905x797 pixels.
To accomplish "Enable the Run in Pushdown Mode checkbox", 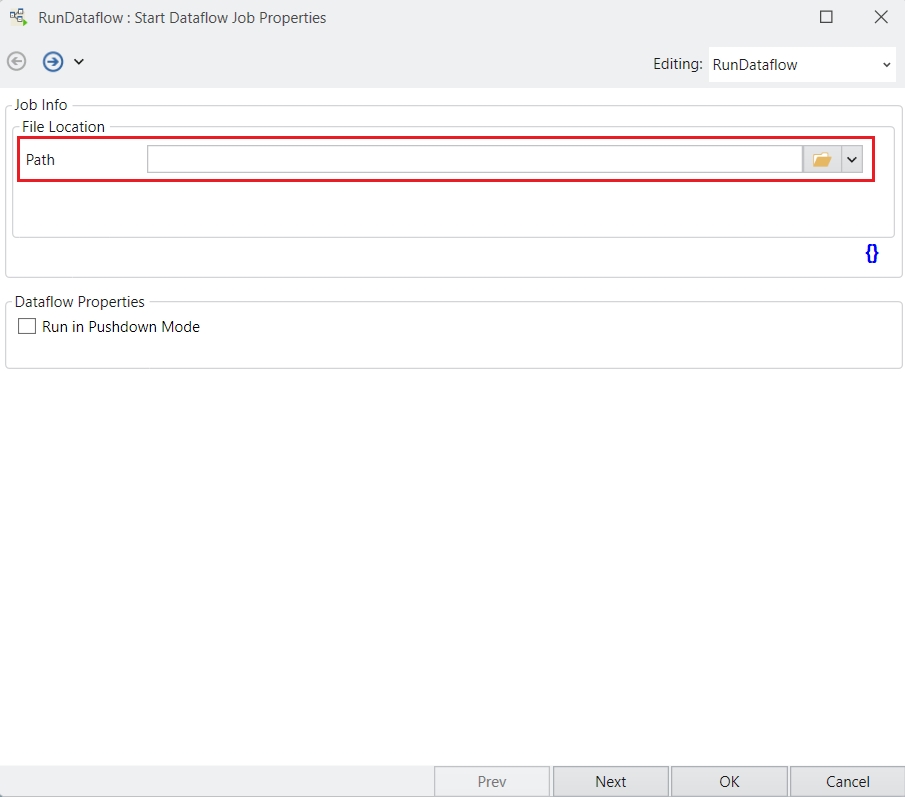I will pyautogui.click(x=27, y=327).
